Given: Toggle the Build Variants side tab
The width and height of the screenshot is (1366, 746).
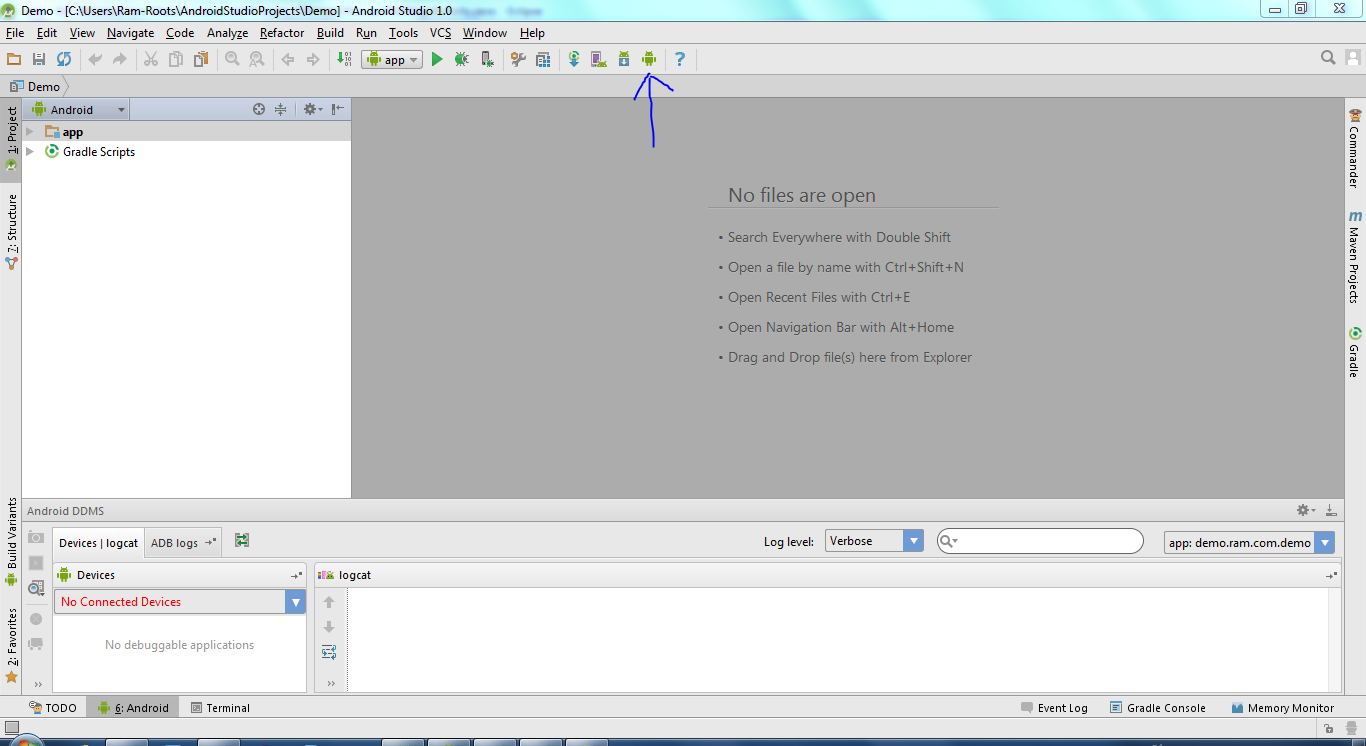Looking at the screenshot, I should click(x=11, y=541).
